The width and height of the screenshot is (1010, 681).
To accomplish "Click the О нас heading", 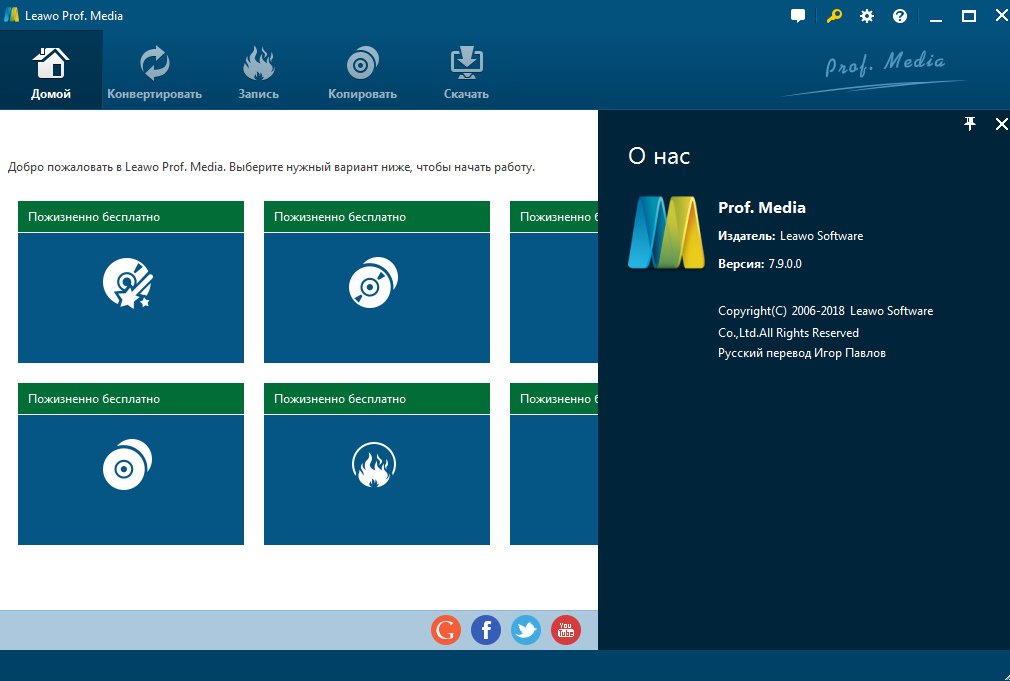I will [x=659, y=157].
